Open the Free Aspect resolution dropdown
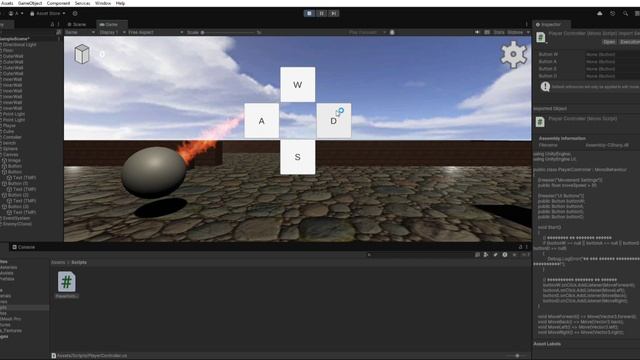Viewport: 640px width, 360px height. (156, 32)
